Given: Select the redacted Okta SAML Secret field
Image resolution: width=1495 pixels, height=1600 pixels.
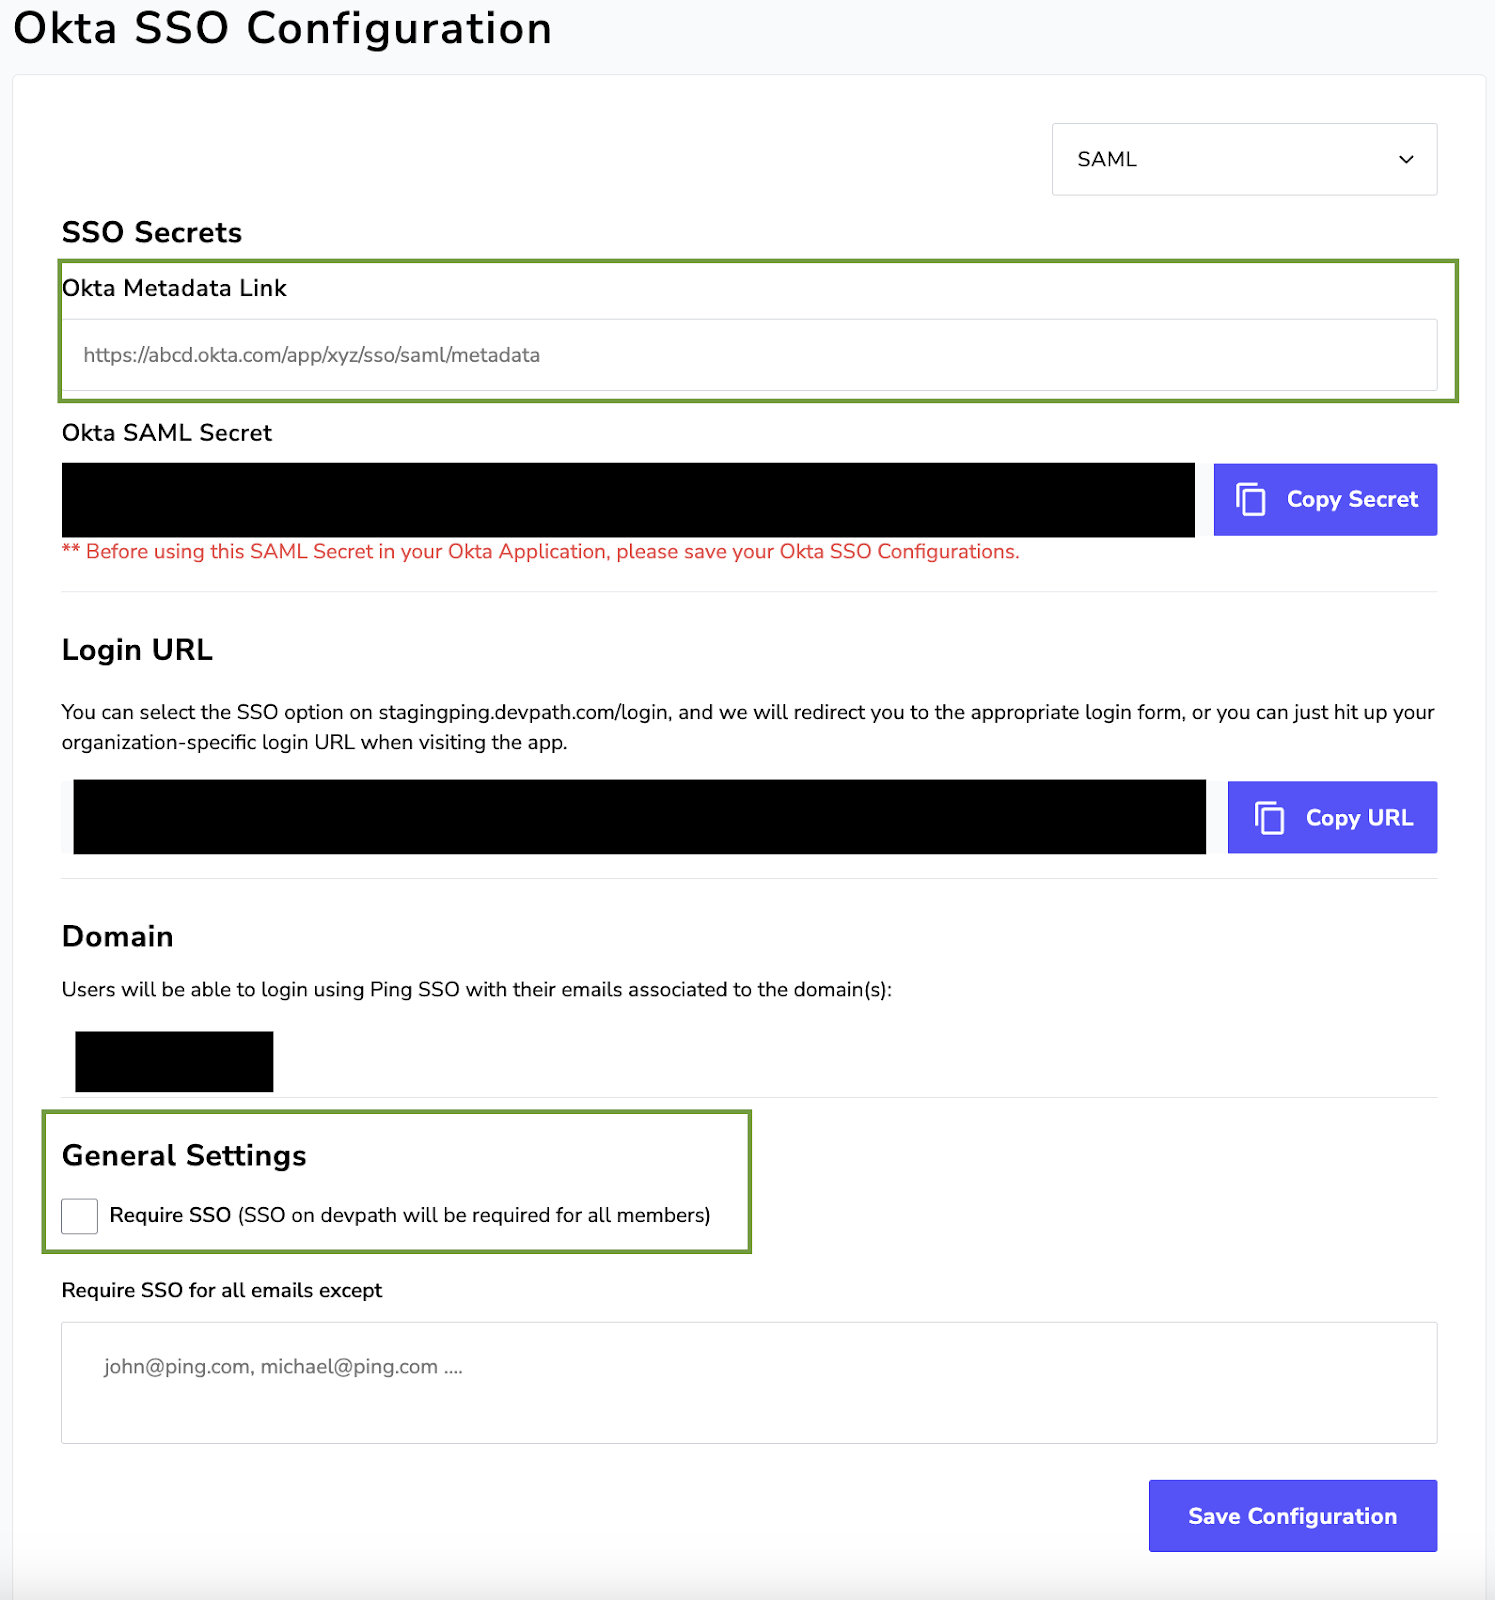Looking at the screenshot, I should 628,500.
